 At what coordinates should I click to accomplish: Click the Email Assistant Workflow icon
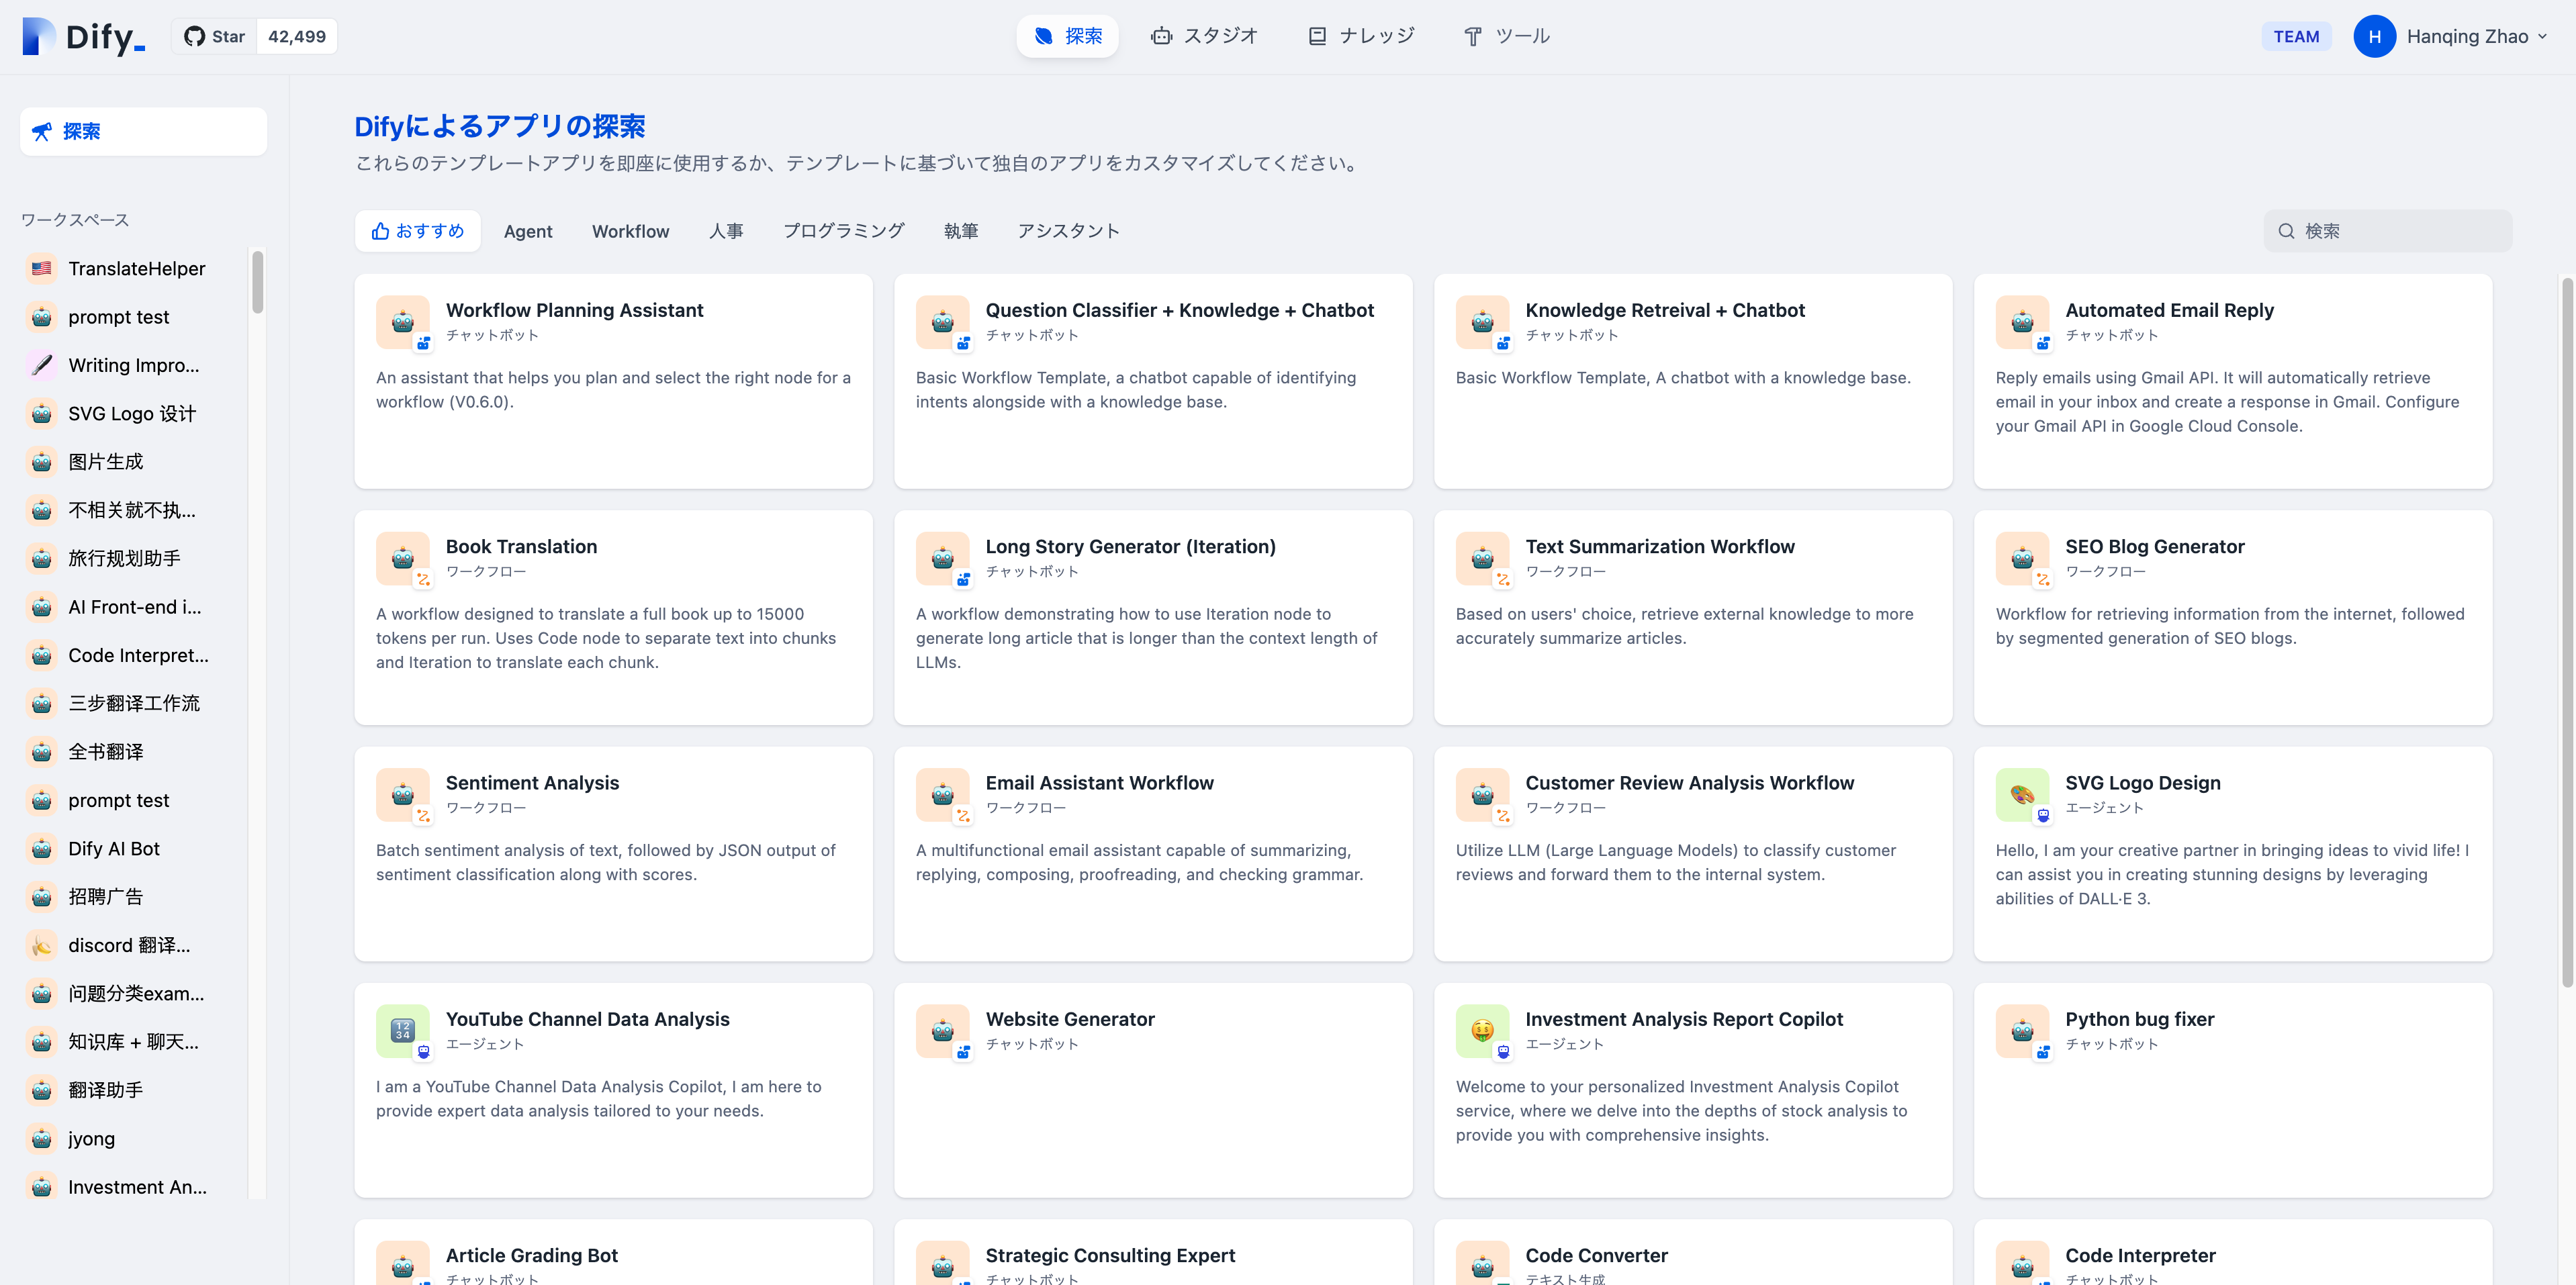click(x=942, y=794)
